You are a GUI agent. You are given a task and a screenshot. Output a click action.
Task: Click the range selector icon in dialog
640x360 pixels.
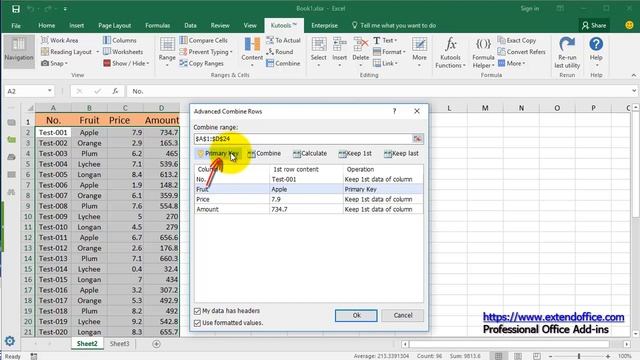[x=417, y=139]
